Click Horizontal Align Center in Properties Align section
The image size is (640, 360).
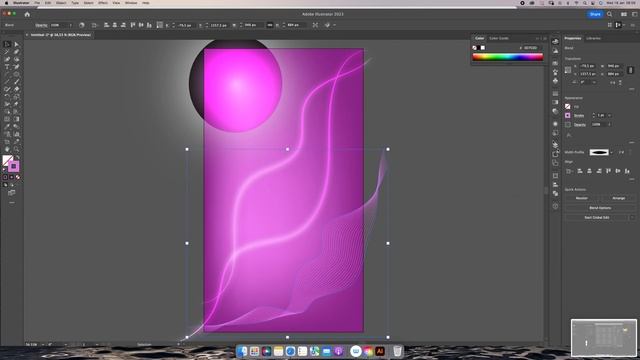pos(589,171)
